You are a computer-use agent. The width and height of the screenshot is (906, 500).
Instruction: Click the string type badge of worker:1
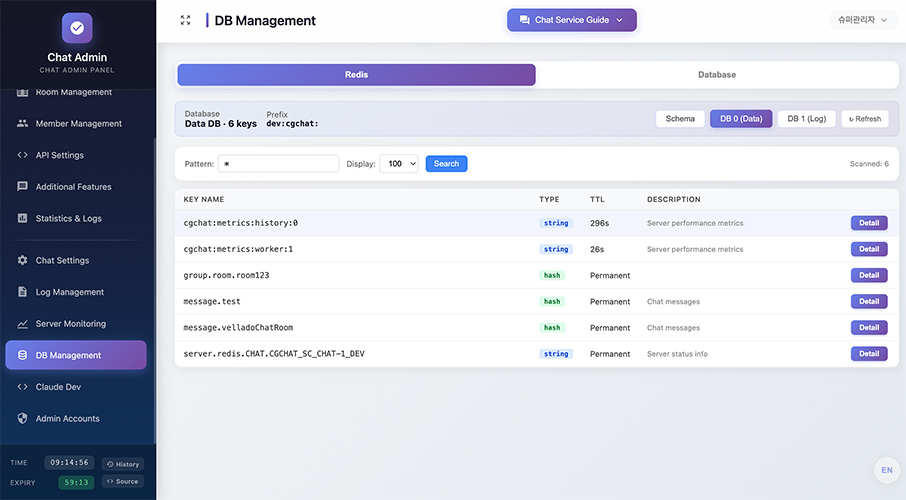tap(556, 249)
